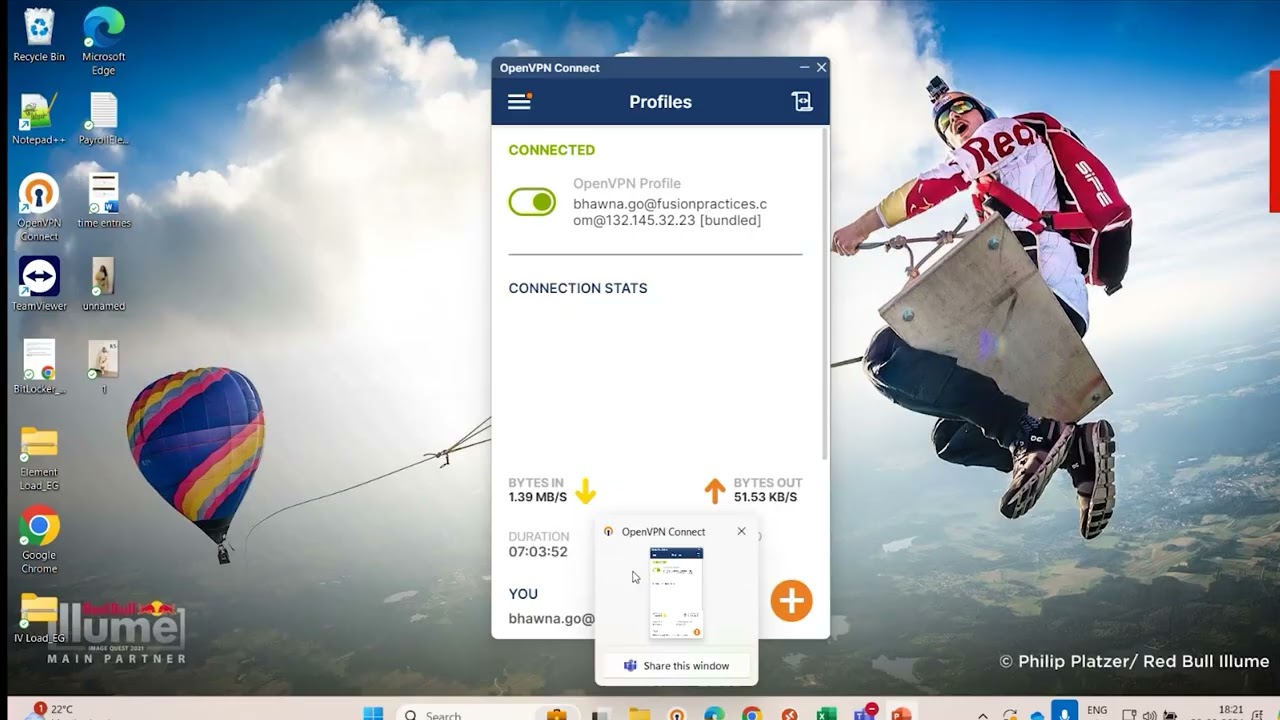The image size is (1280, 720).
Task: Click Share this window in taskbar preview
Action: (676, 666)
